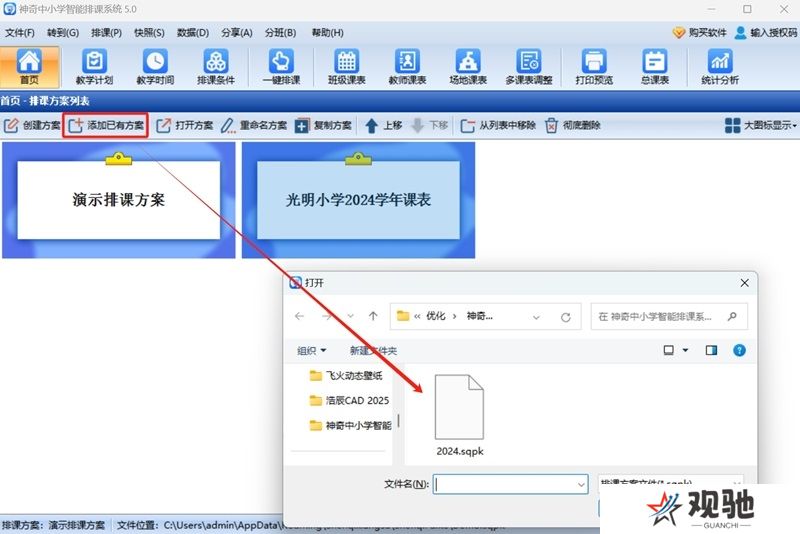Change the view mode icon in dialog
This screenshot has width=800, height=534.
click(668, 350)
